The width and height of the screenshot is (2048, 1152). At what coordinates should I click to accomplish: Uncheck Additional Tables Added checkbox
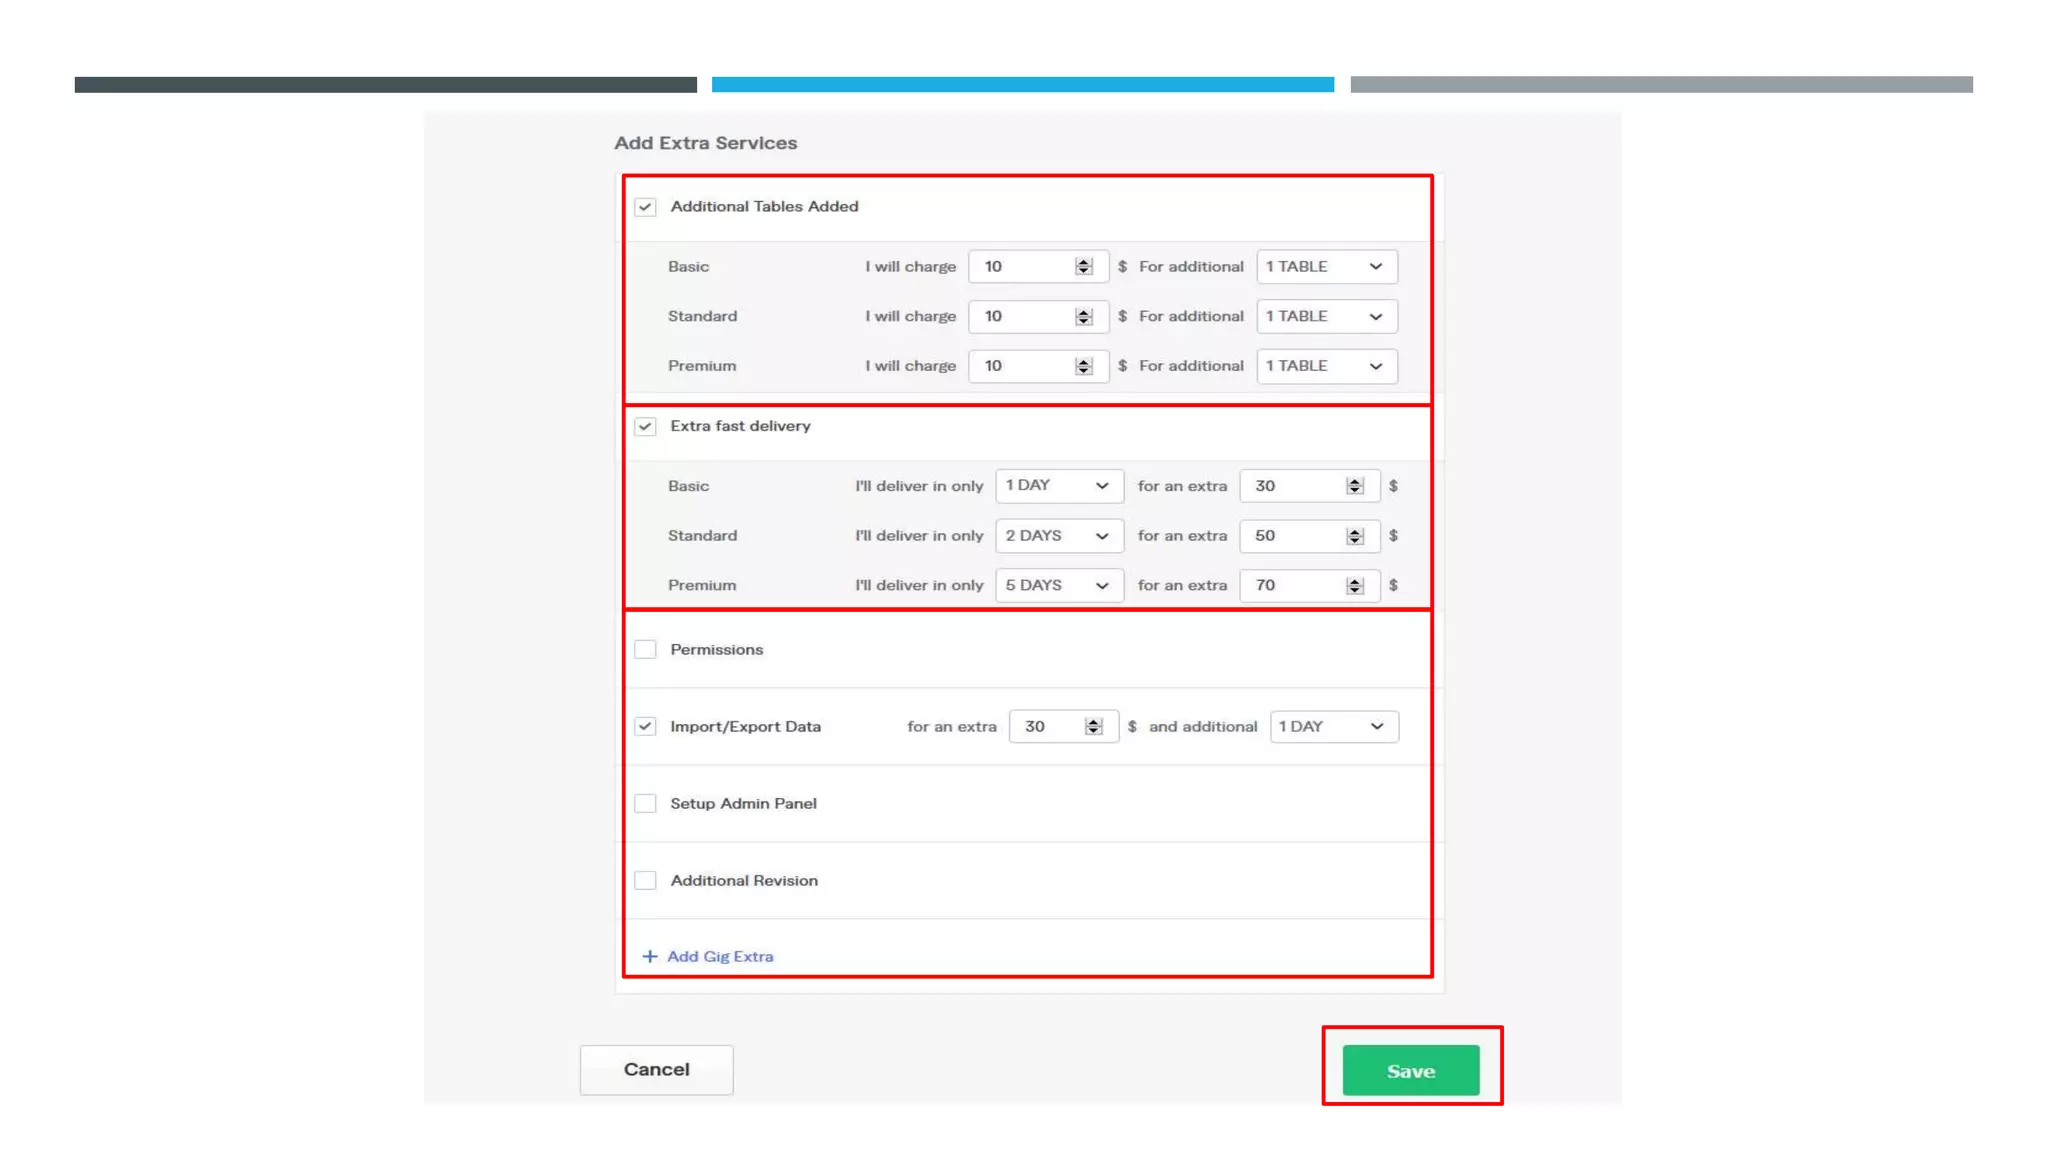point(645,207)
